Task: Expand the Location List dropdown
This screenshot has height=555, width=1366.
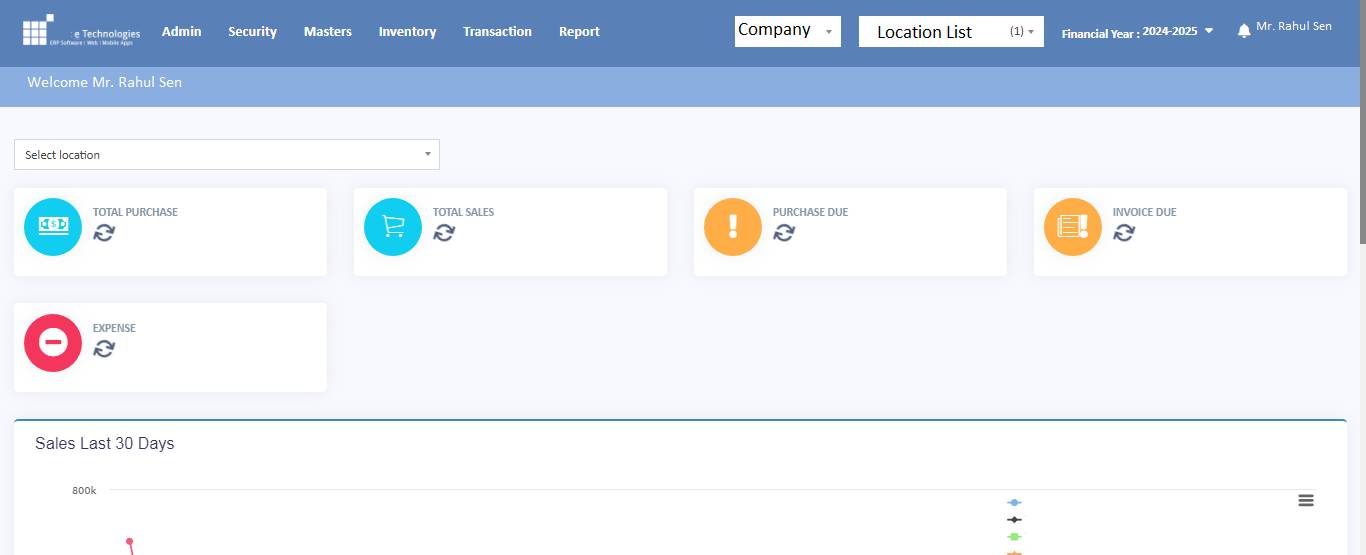Action: (951, 31)
